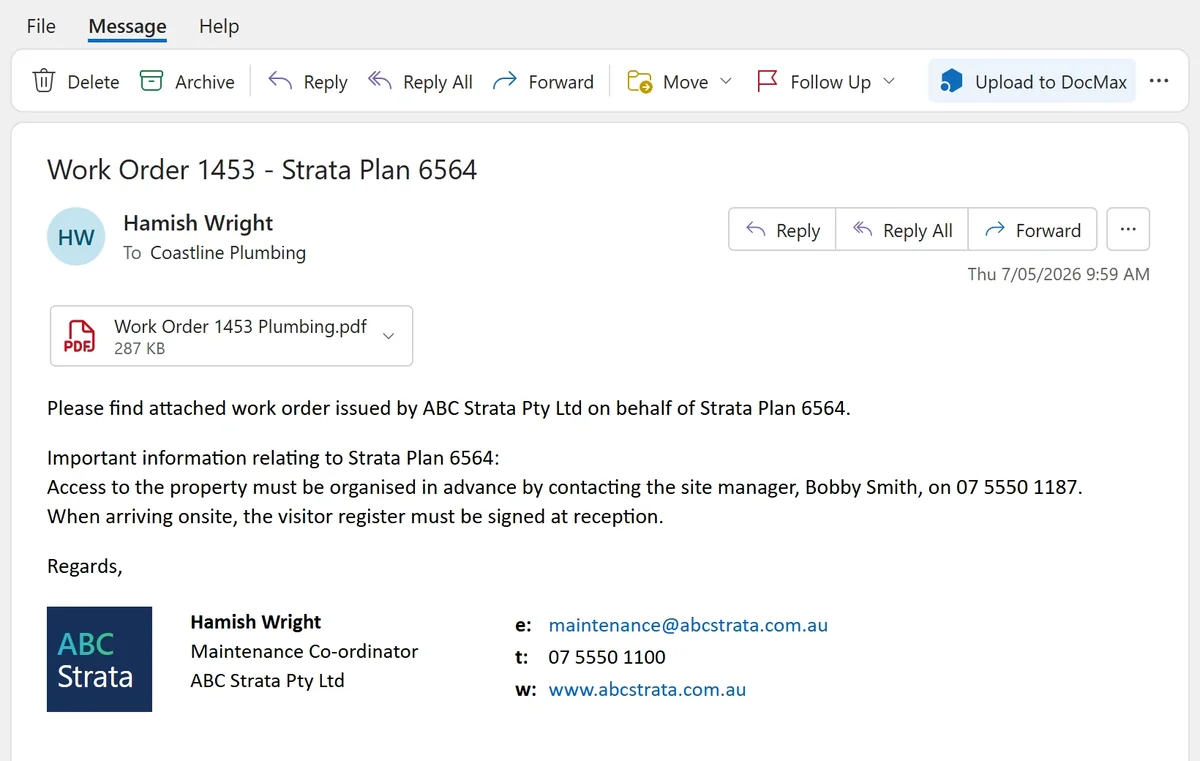The height and width of the screenshot is (761, 1200).
Task: Click the ABC Strata logo image
Action: [x=100, y=659]
